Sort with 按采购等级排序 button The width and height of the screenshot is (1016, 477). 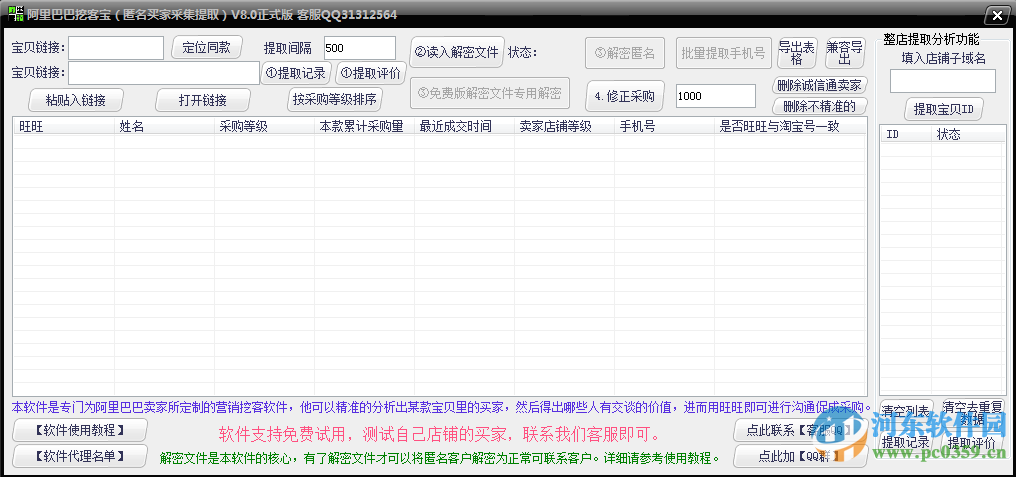pos(335,99)
